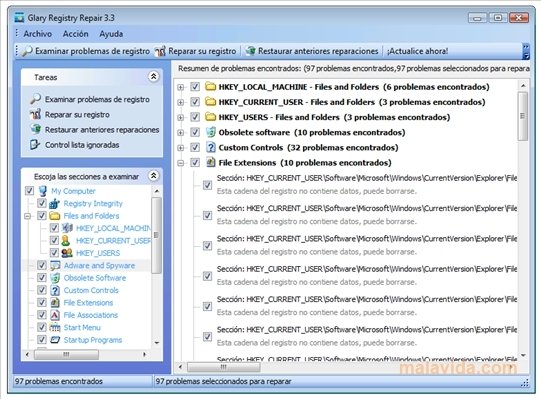Click ¡Actualice ahora! in toolbar
Screen dimensions: 541x399
point(417,51)
